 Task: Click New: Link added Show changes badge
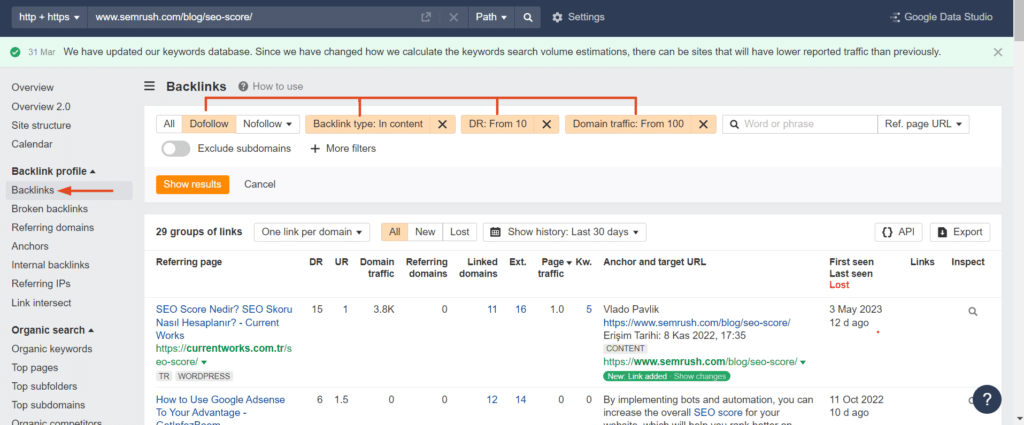(x=666, y=376)
